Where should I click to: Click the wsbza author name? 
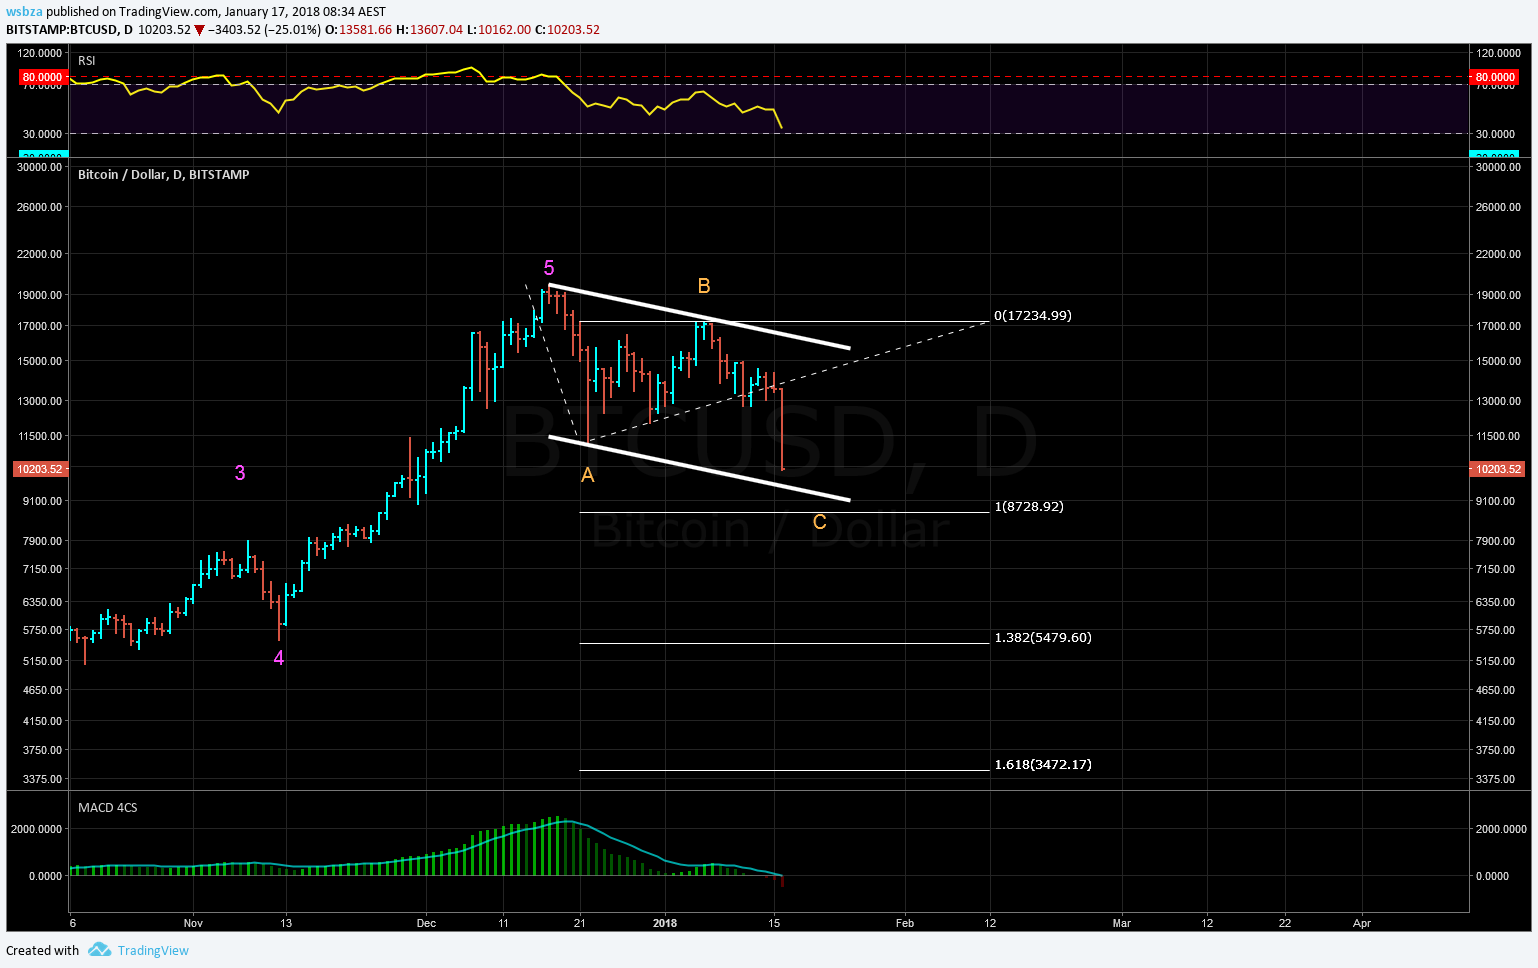pos(24,12)
